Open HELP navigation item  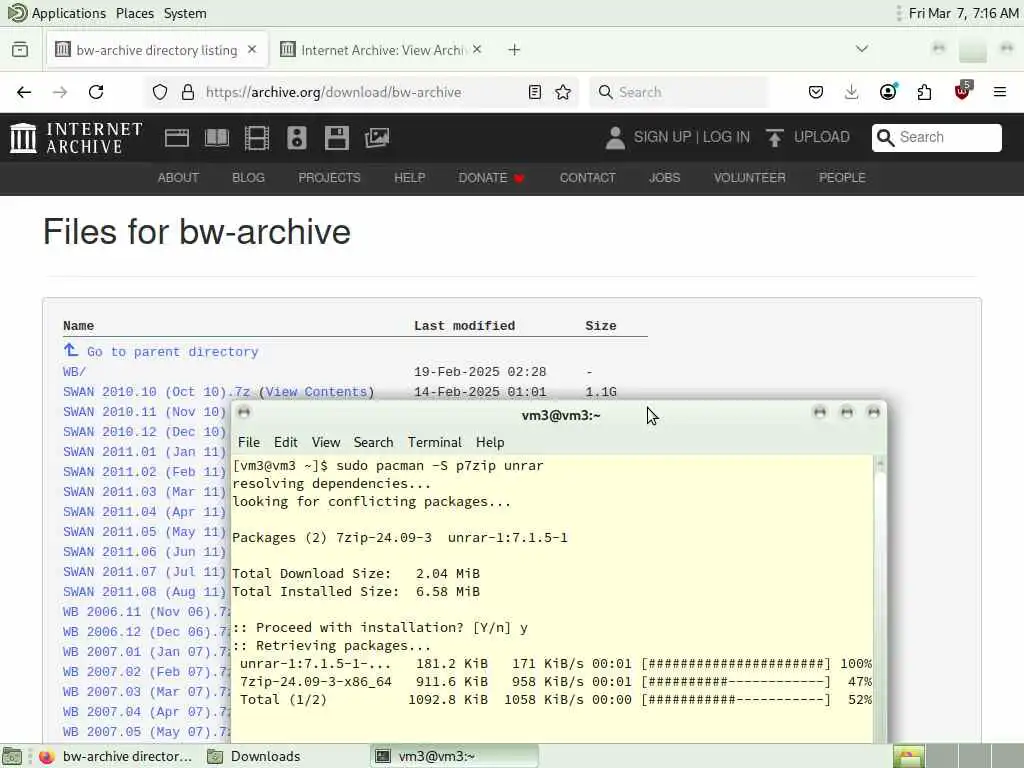(409, 178)
